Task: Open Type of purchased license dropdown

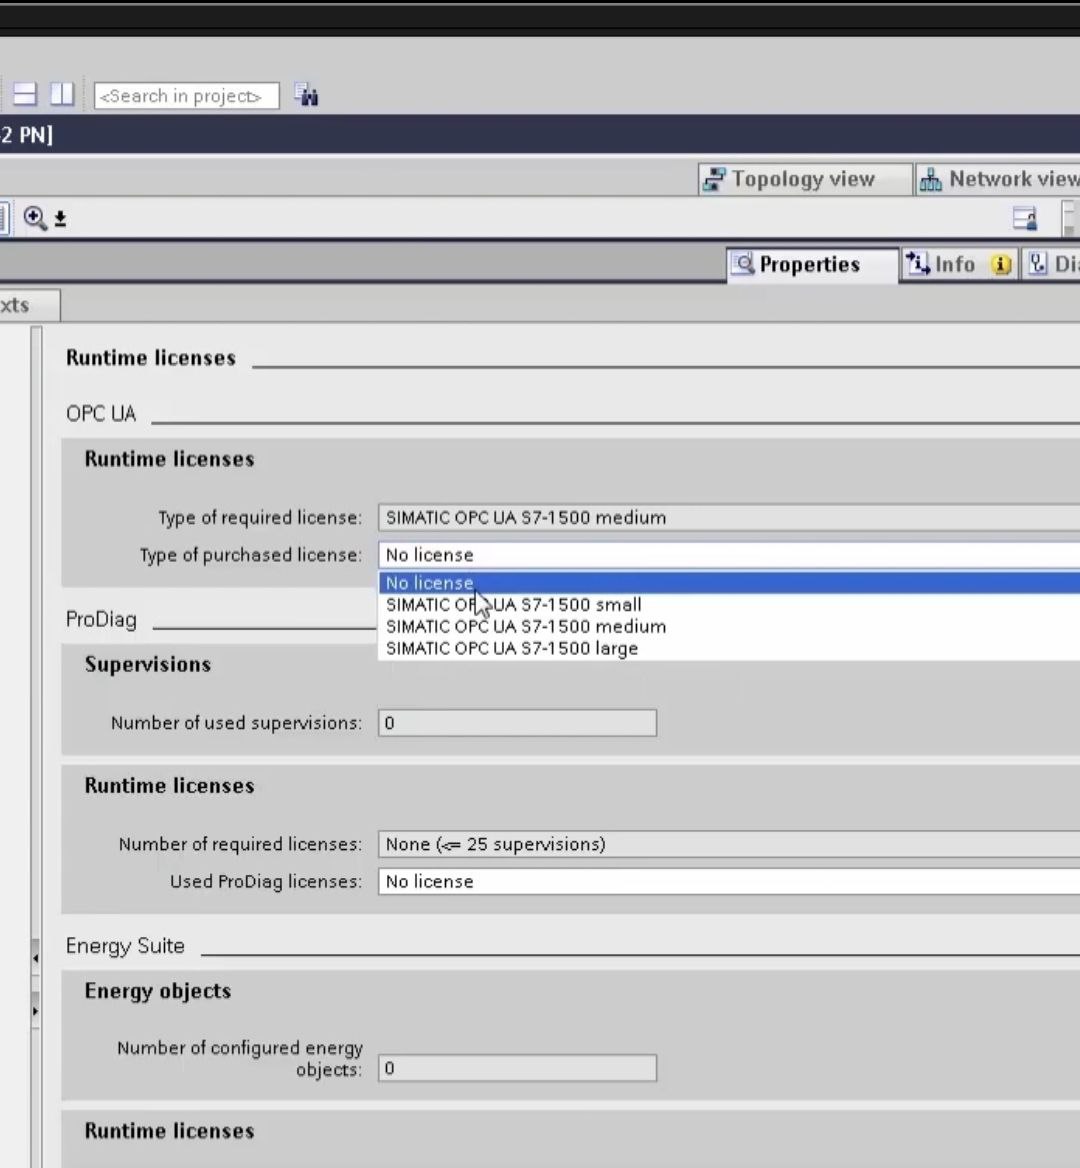Action: click(728, 555)
